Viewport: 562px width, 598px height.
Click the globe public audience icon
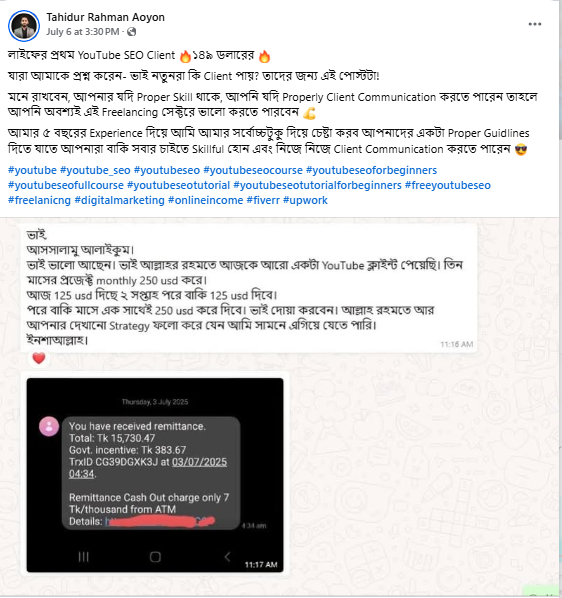click(132, 32)
